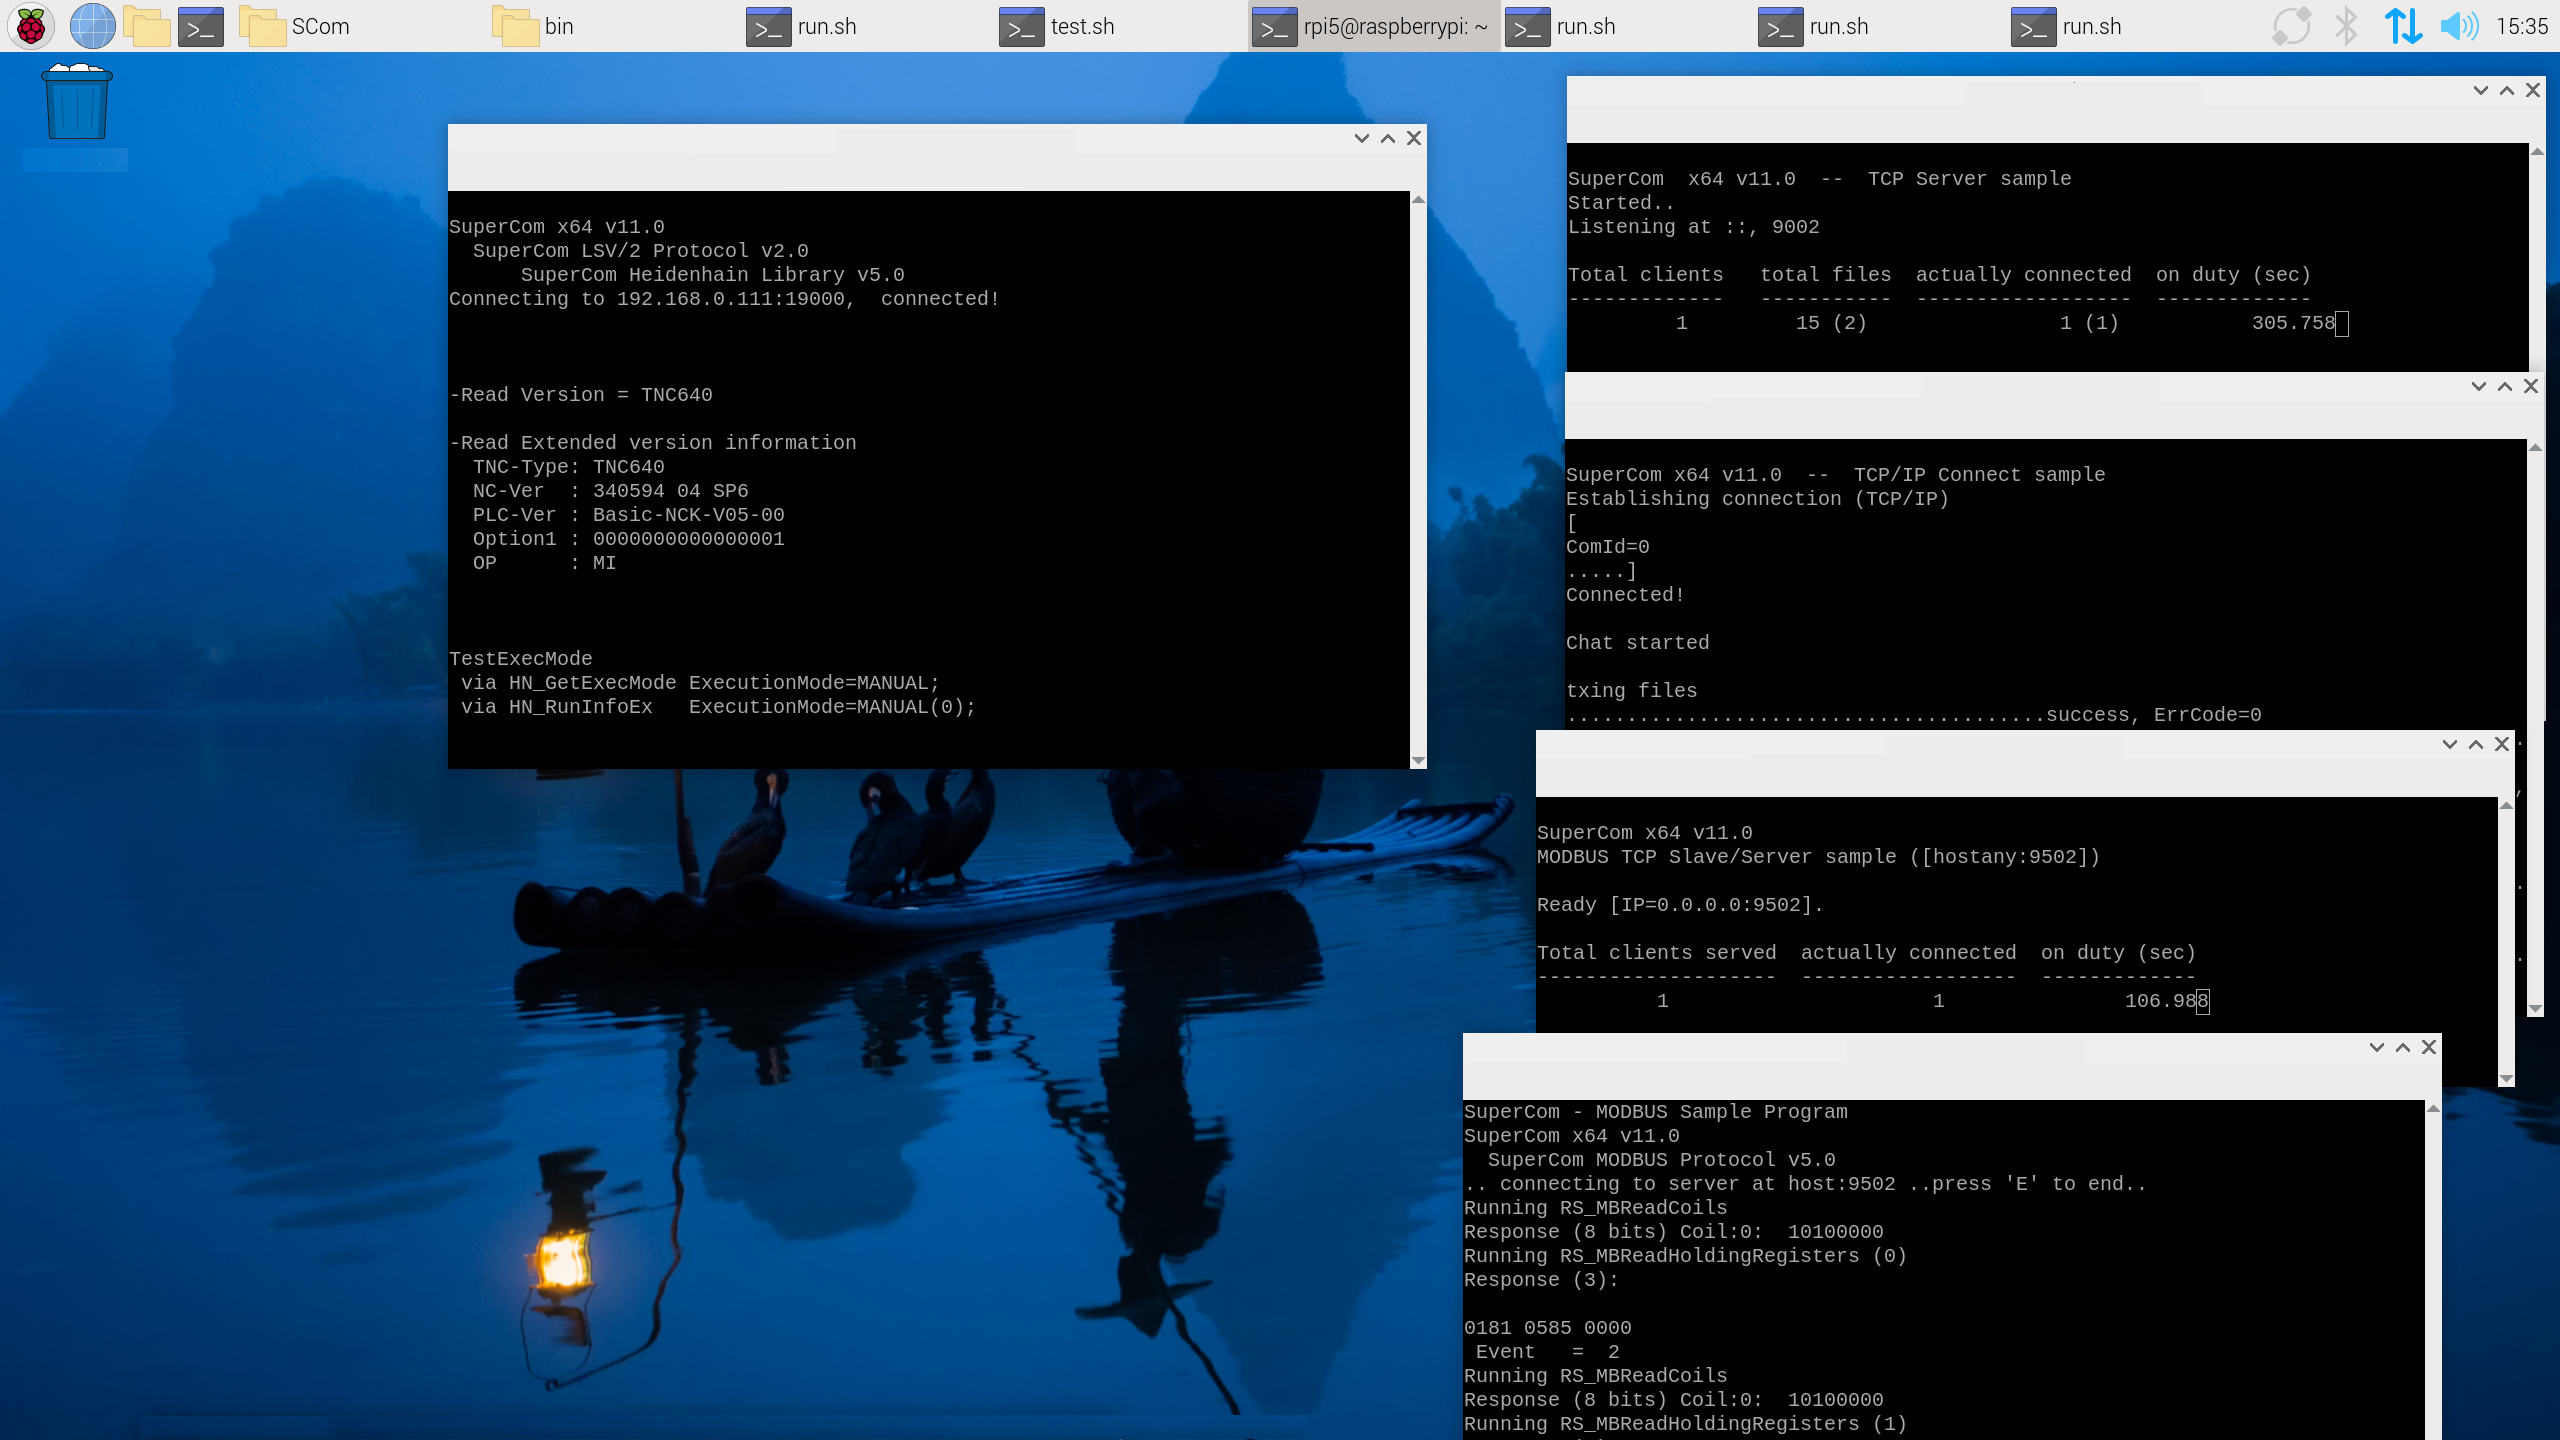2560x1440 pixels.
Task: Launch the web browser globe icon
Action: [92, 26]
